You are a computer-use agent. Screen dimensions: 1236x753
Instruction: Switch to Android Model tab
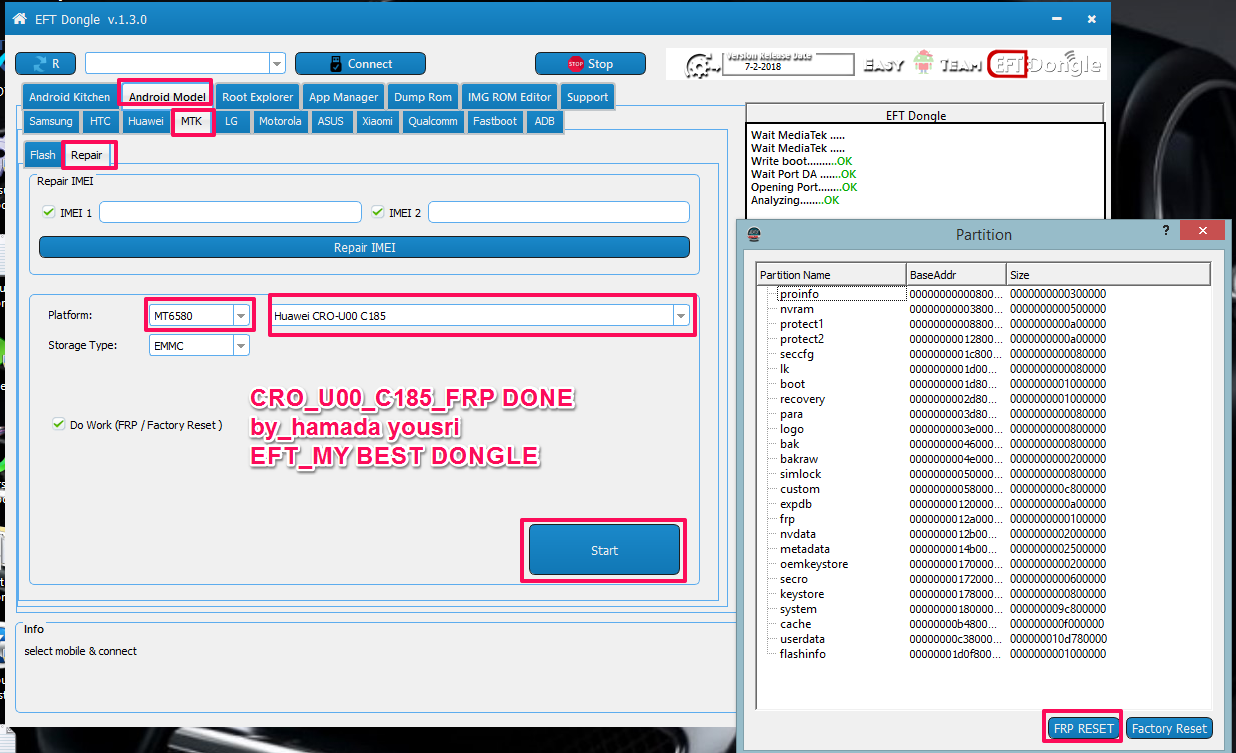167,97
